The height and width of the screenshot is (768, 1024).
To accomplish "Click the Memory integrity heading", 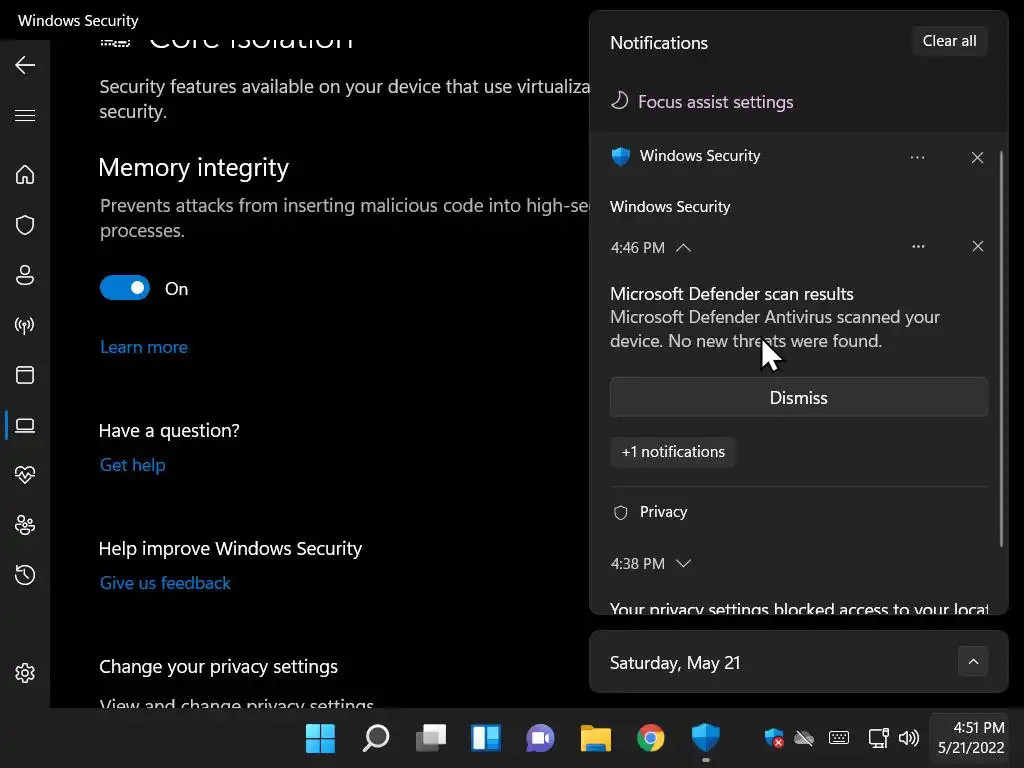I will pyautogui.click(x=193, y=168).
